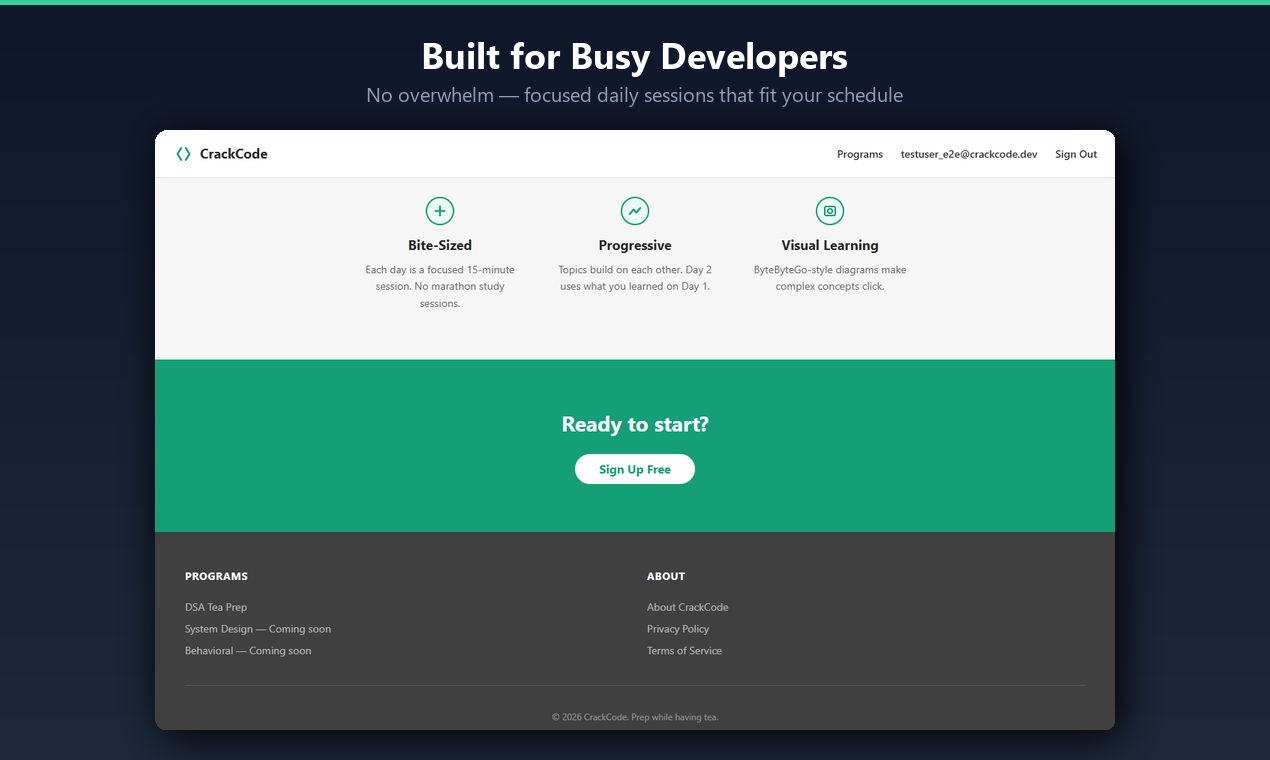Click the Visual Learning camera circle icon

830,211
